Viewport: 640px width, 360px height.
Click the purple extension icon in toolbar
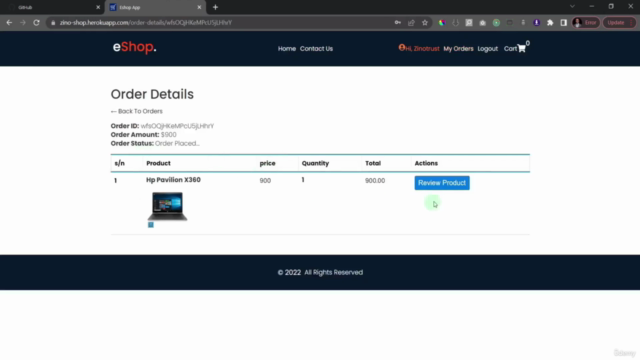pos(537,23)
